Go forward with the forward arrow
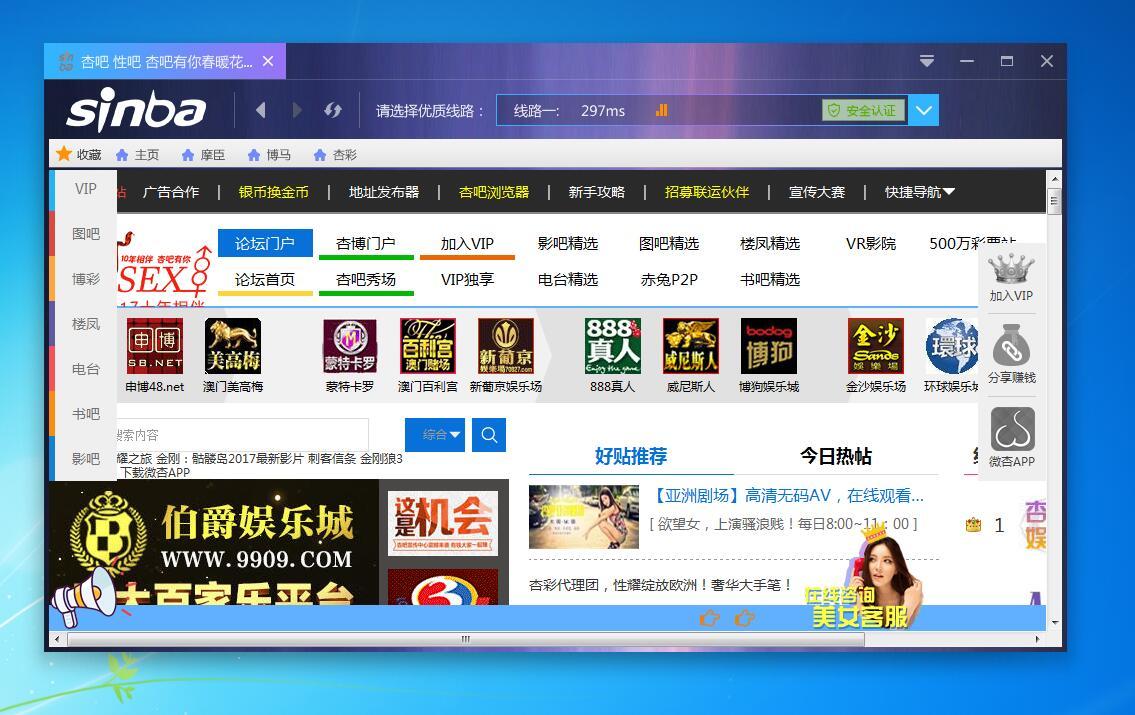This screenshot has height=715, width=1135. click(297, 111)
